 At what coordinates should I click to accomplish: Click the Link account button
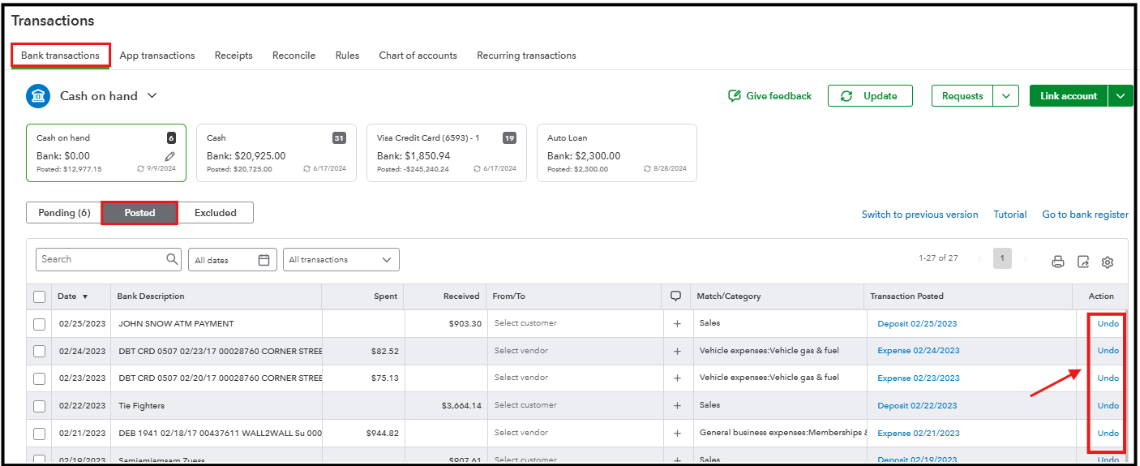tap(1069, 96)
